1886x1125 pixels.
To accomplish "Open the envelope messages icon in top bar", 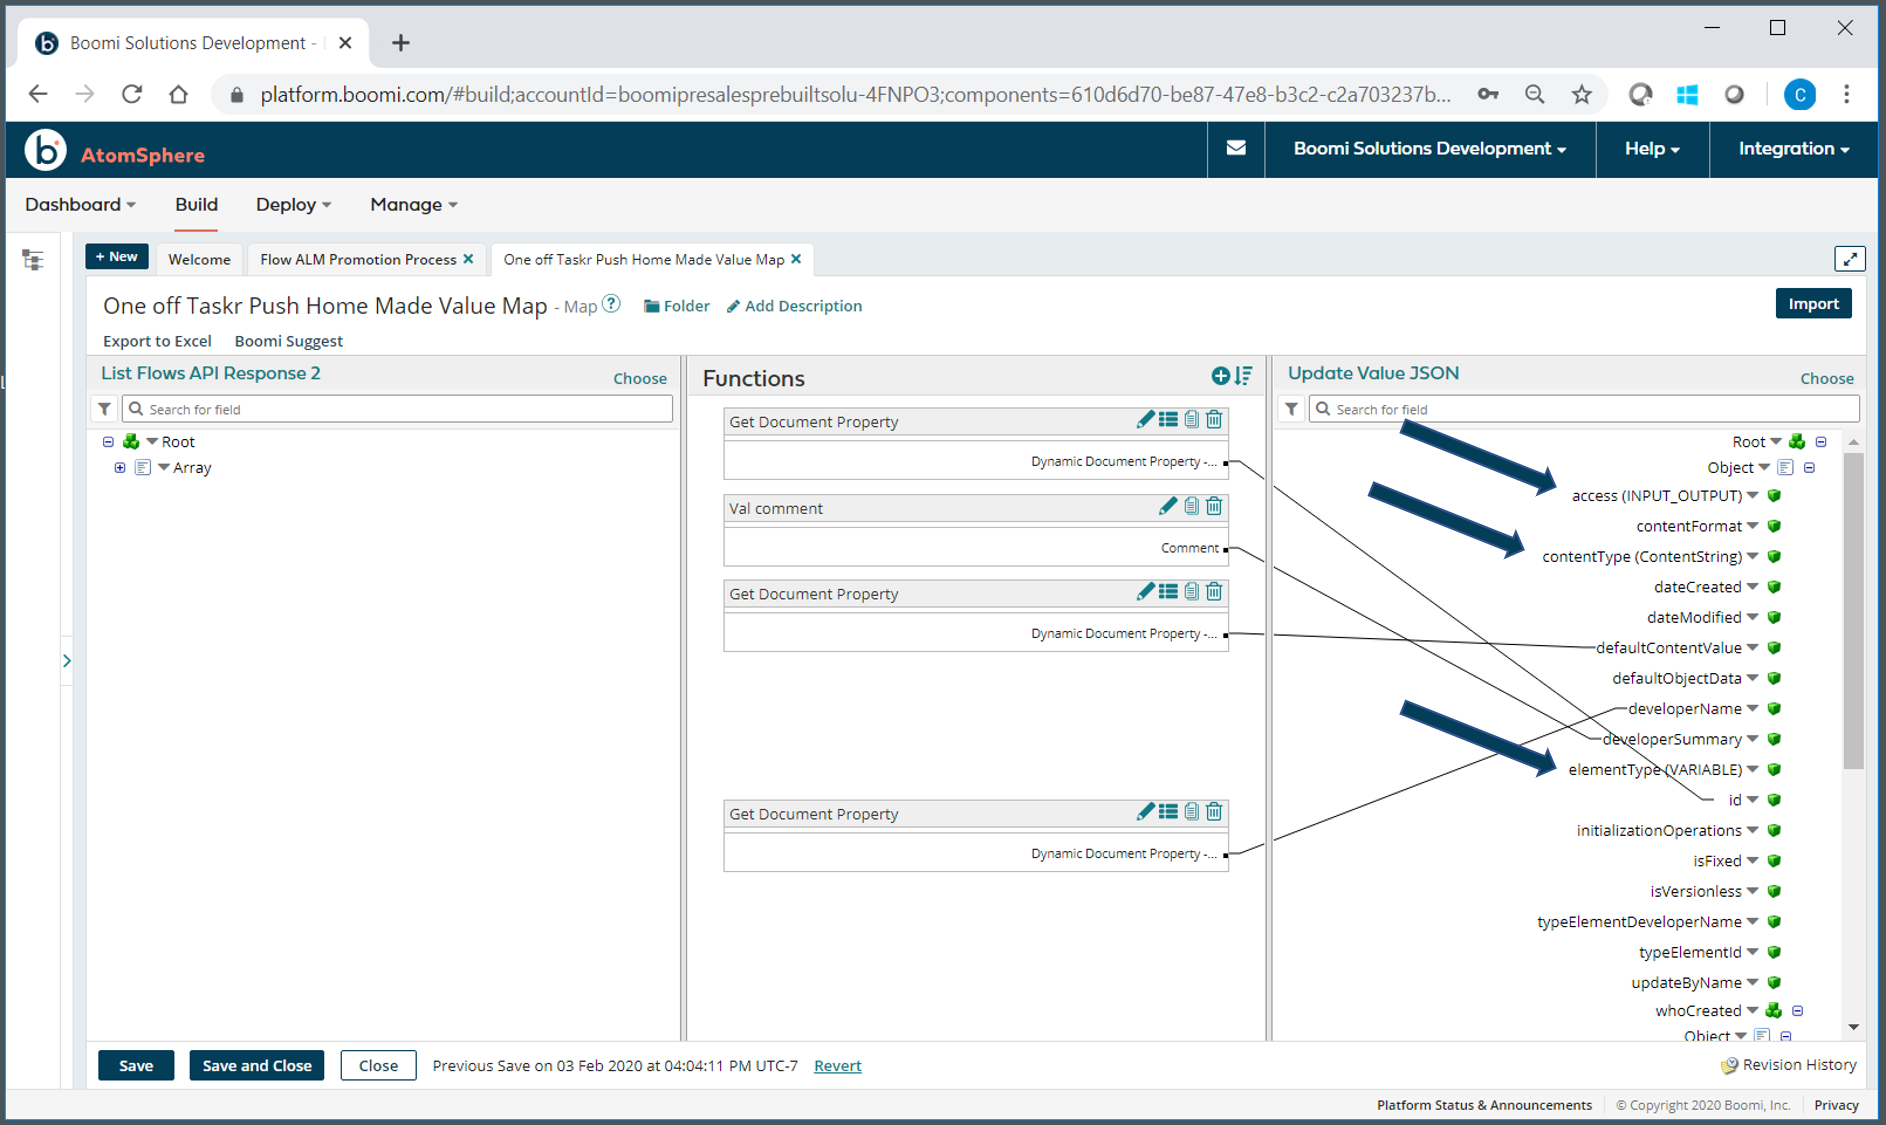I will pos(1236,149).
